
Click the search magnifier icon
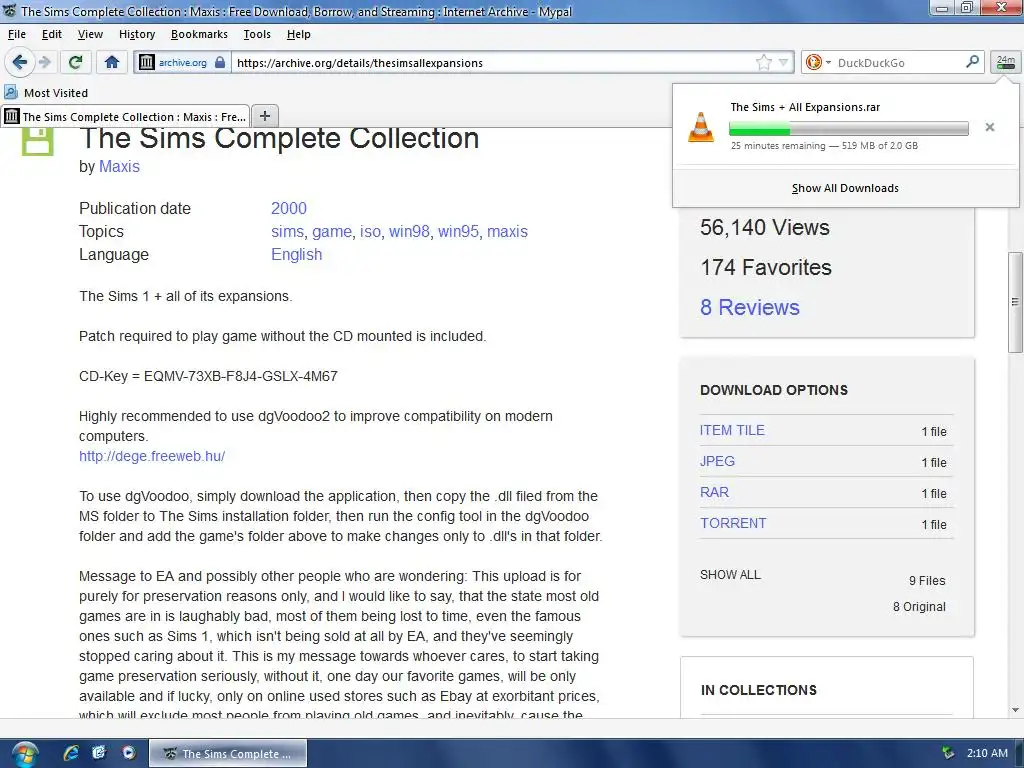tap(972, 61)
